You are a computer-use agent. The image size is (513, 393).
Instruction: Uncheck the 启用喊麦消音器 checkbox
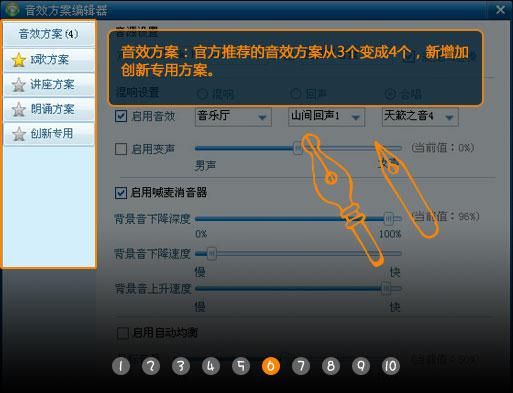121,193
